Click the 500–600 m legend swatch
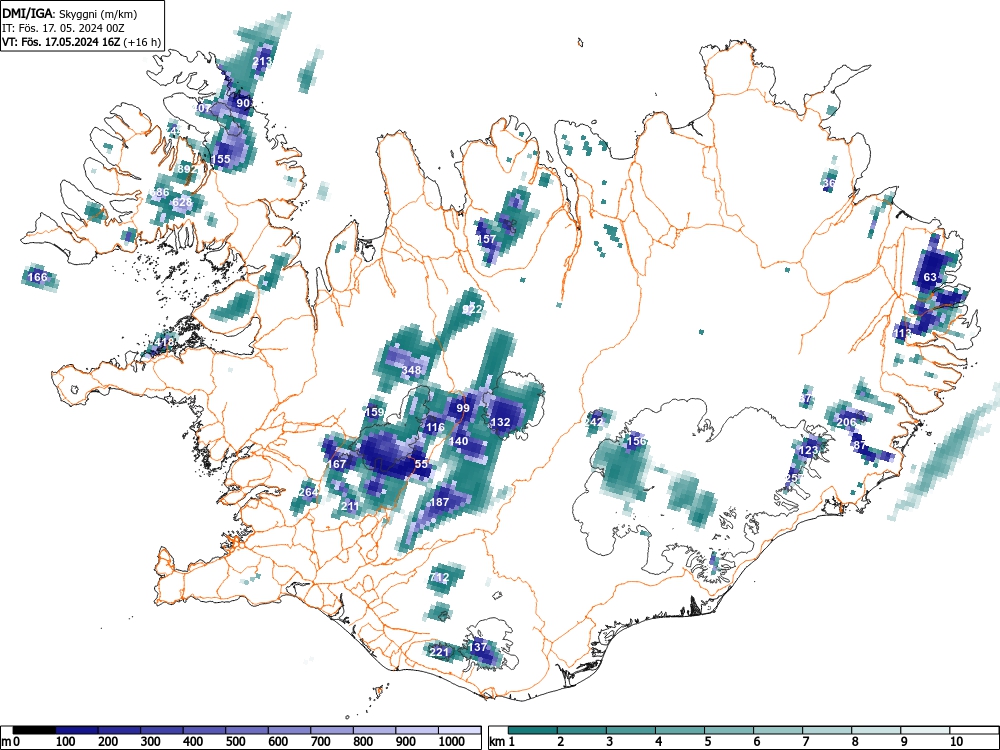The image size is (1000, 750). pos(247,730)
